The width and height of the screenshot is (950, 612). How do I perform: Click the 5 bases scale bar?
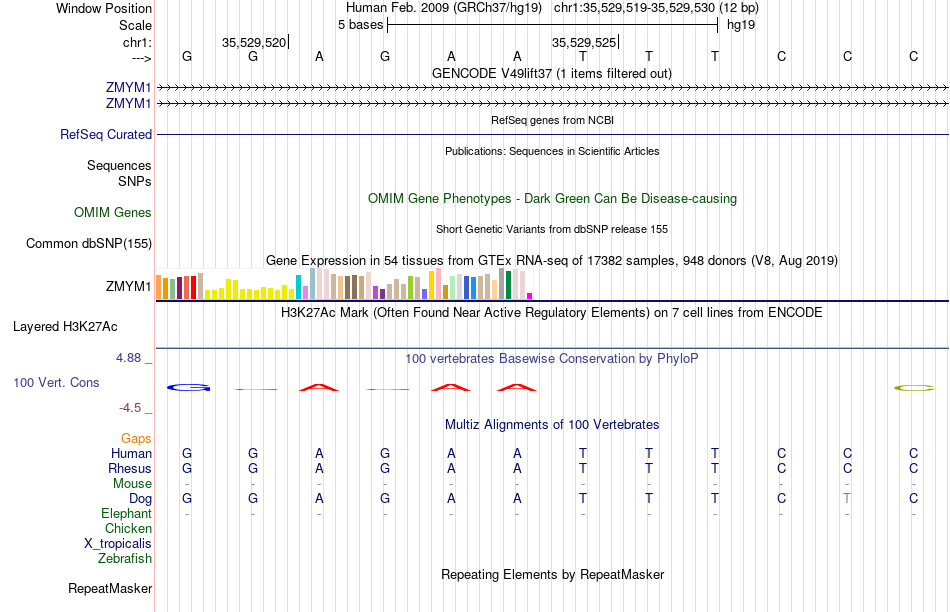tap(553, 25)
